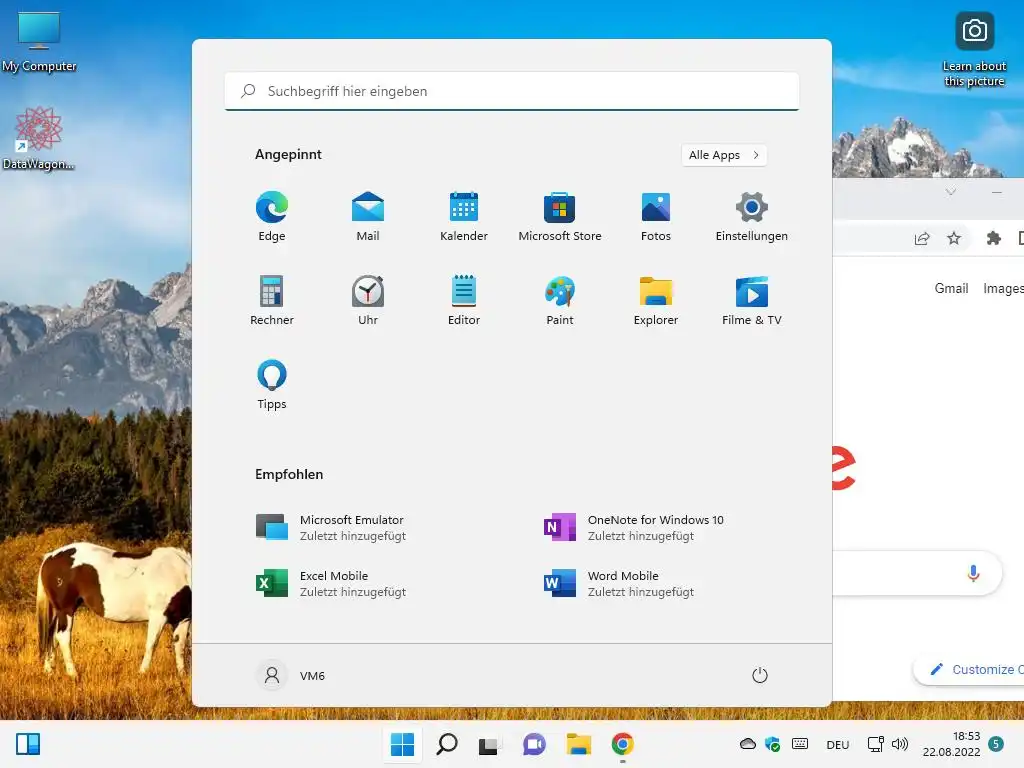This screenshot has height=768, width=1024.
Task: Focus the Suchbegriff hier eingeben search box
Action: 512,91
